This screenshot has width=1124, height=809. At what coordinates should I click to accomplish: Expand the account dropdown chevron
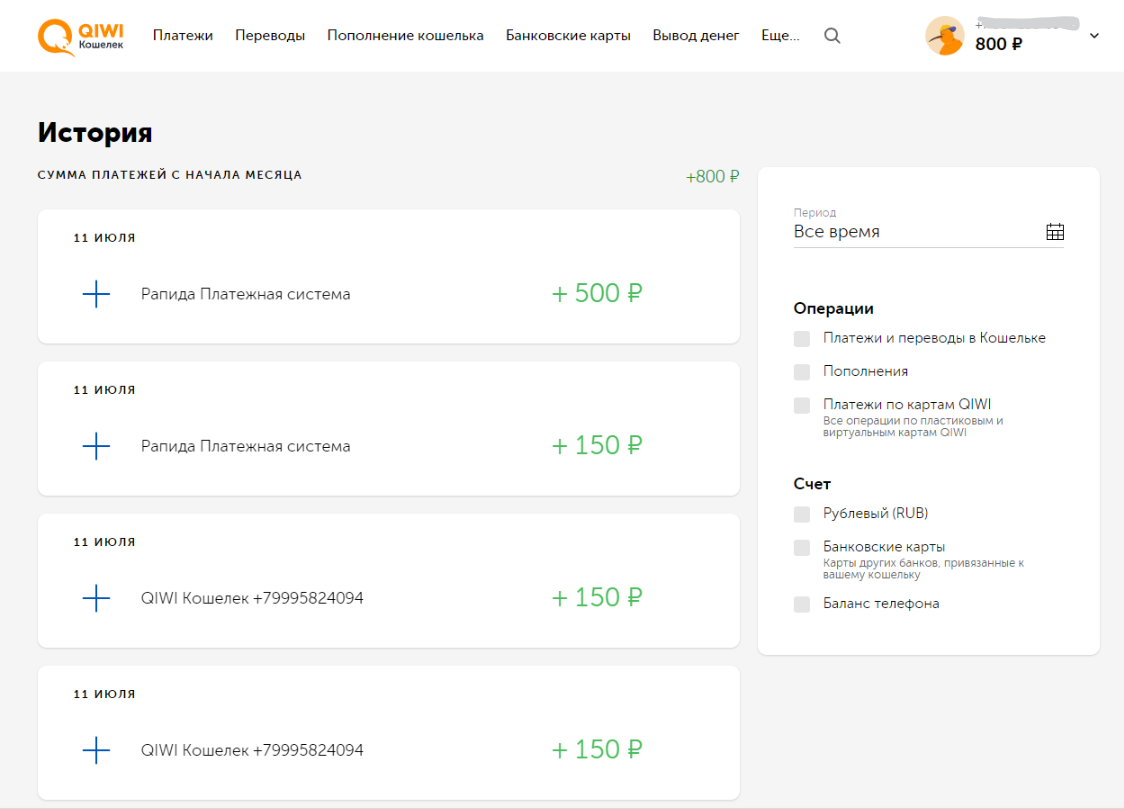coord(1094,35)
